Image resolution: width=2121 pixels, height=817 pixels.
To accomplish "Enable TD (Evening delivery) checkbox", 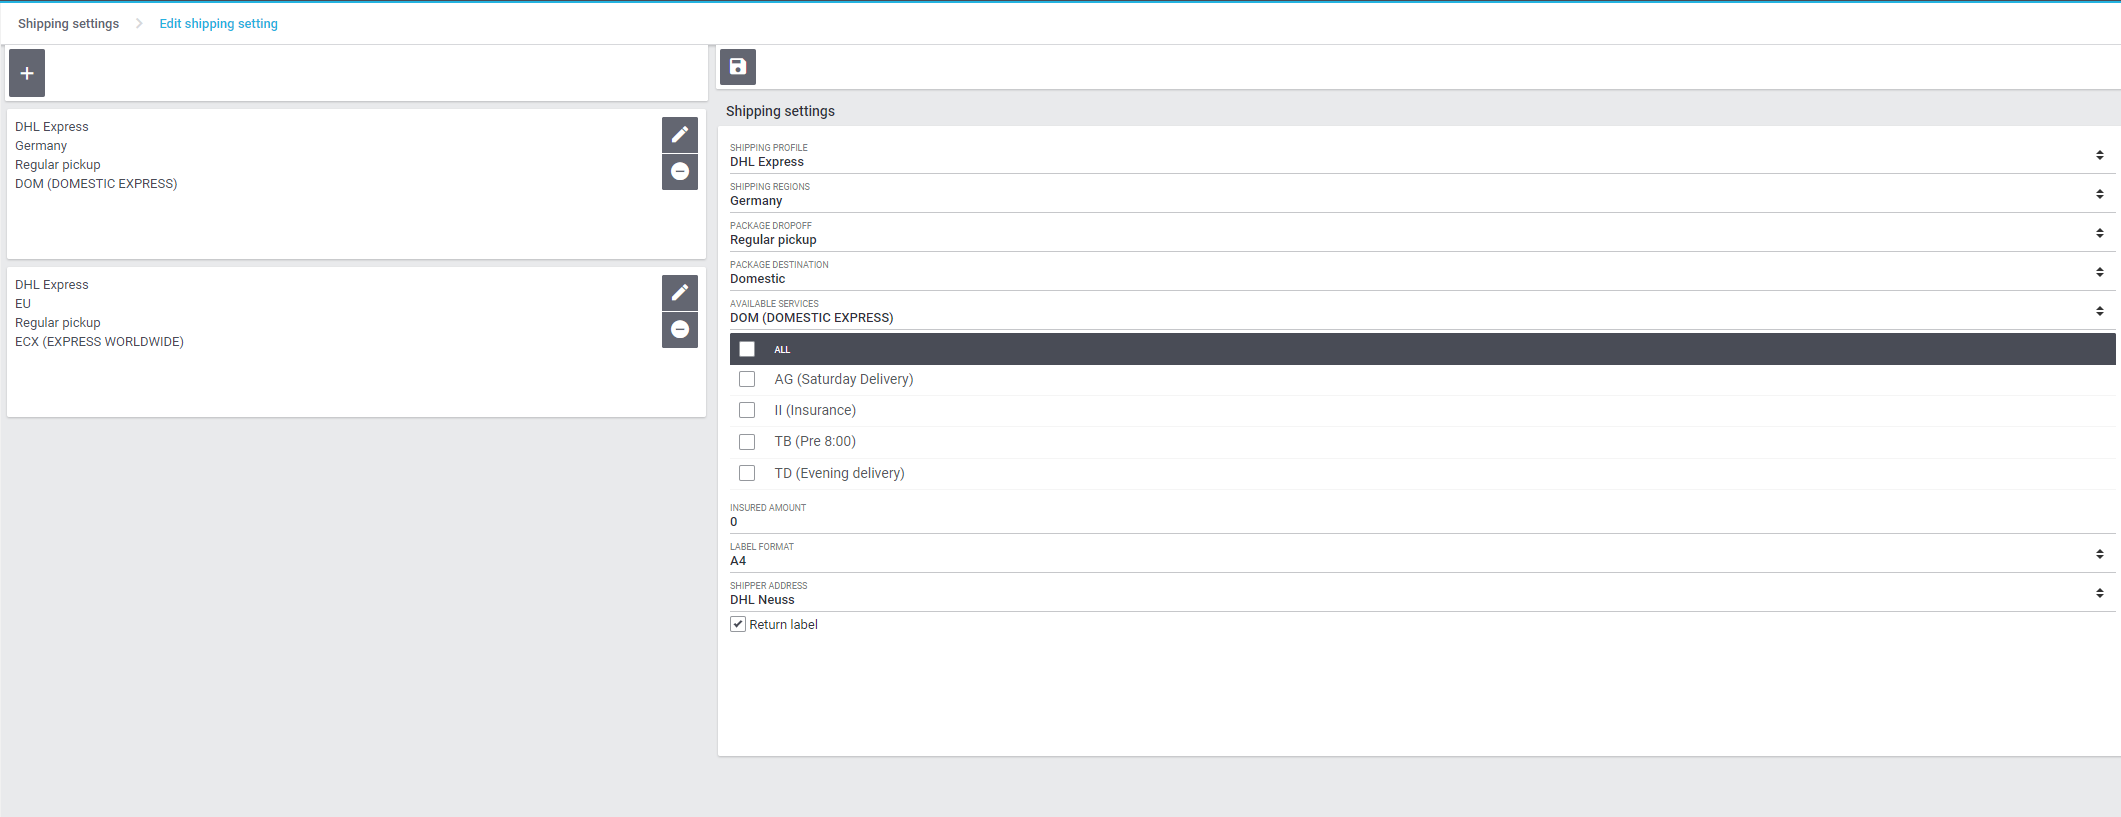I will pyautogui.click(x=747, y=473).
